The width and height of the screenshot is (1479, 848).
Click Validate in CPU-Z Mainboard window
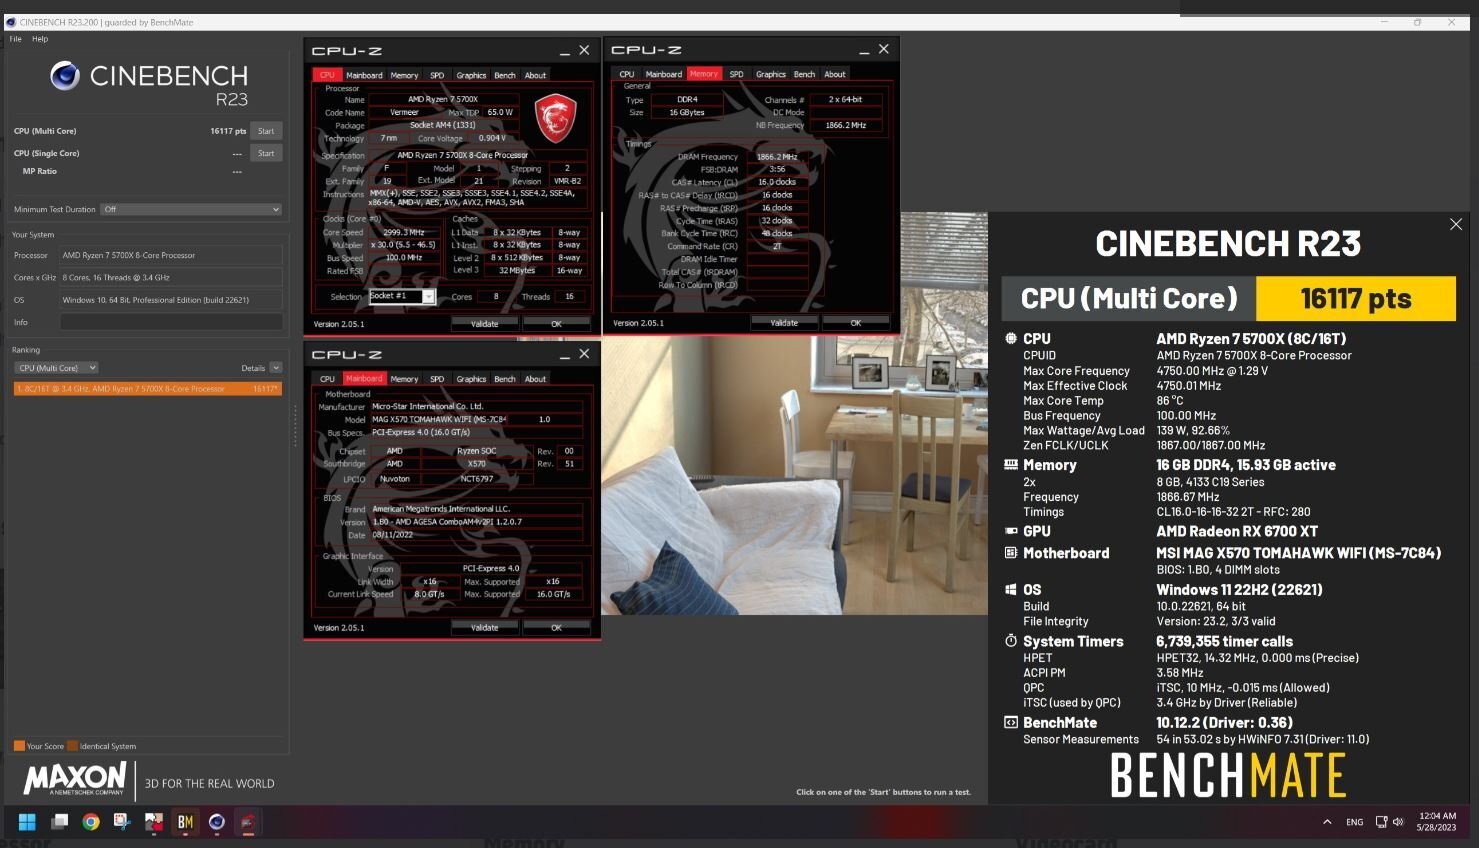click(485, 628)
